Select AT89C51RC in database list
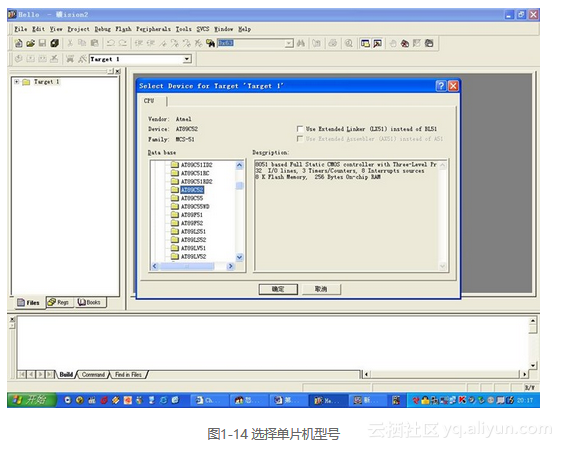Viewport: 563px width, 449px height. (x=195, y=173)
